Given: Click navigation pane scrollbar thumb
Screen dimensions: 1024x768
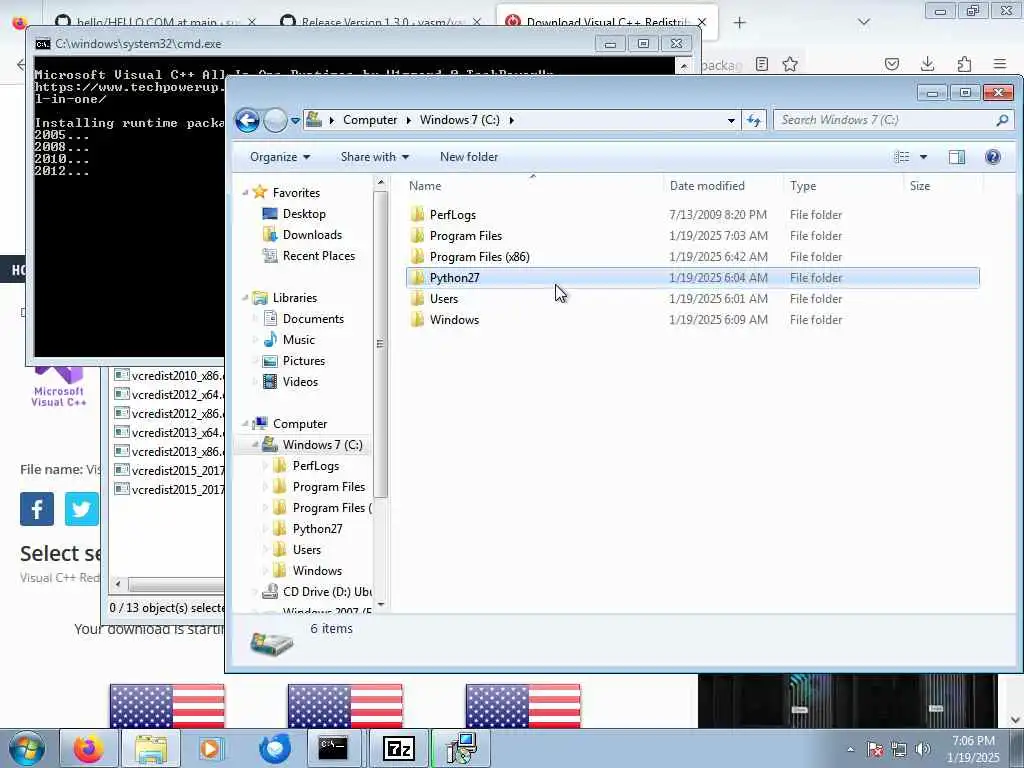Looking at the screenshot, I should [380, 344].
